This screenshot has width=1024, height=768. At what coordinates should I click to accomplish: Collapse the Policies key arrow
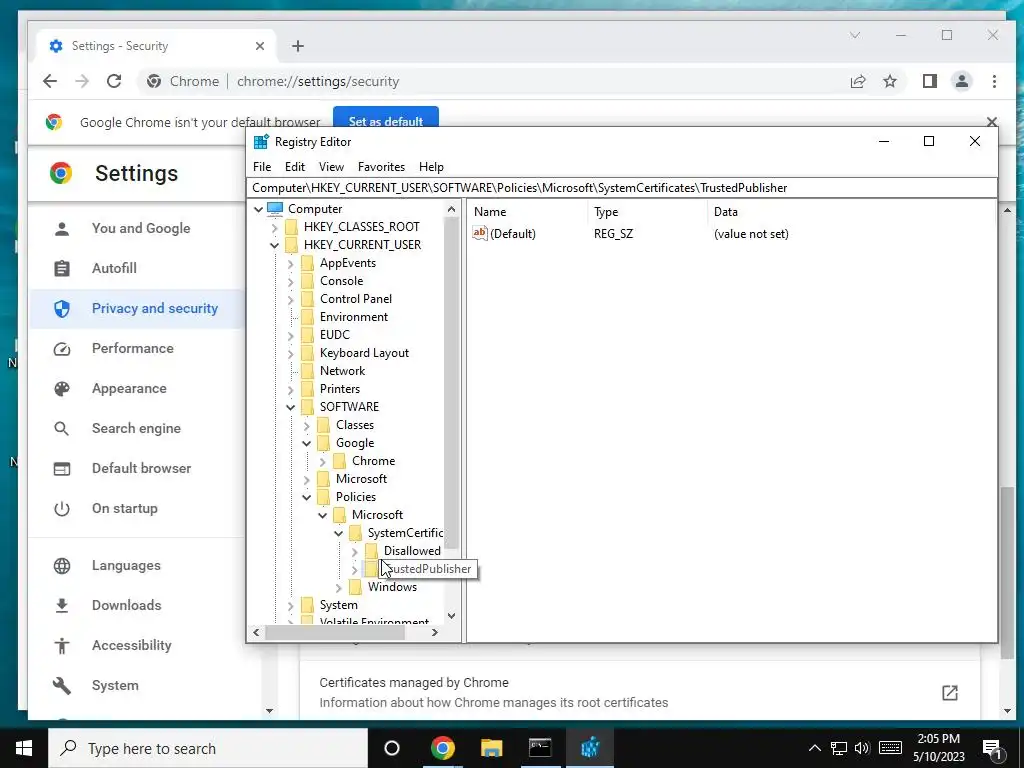click(306, 498)
